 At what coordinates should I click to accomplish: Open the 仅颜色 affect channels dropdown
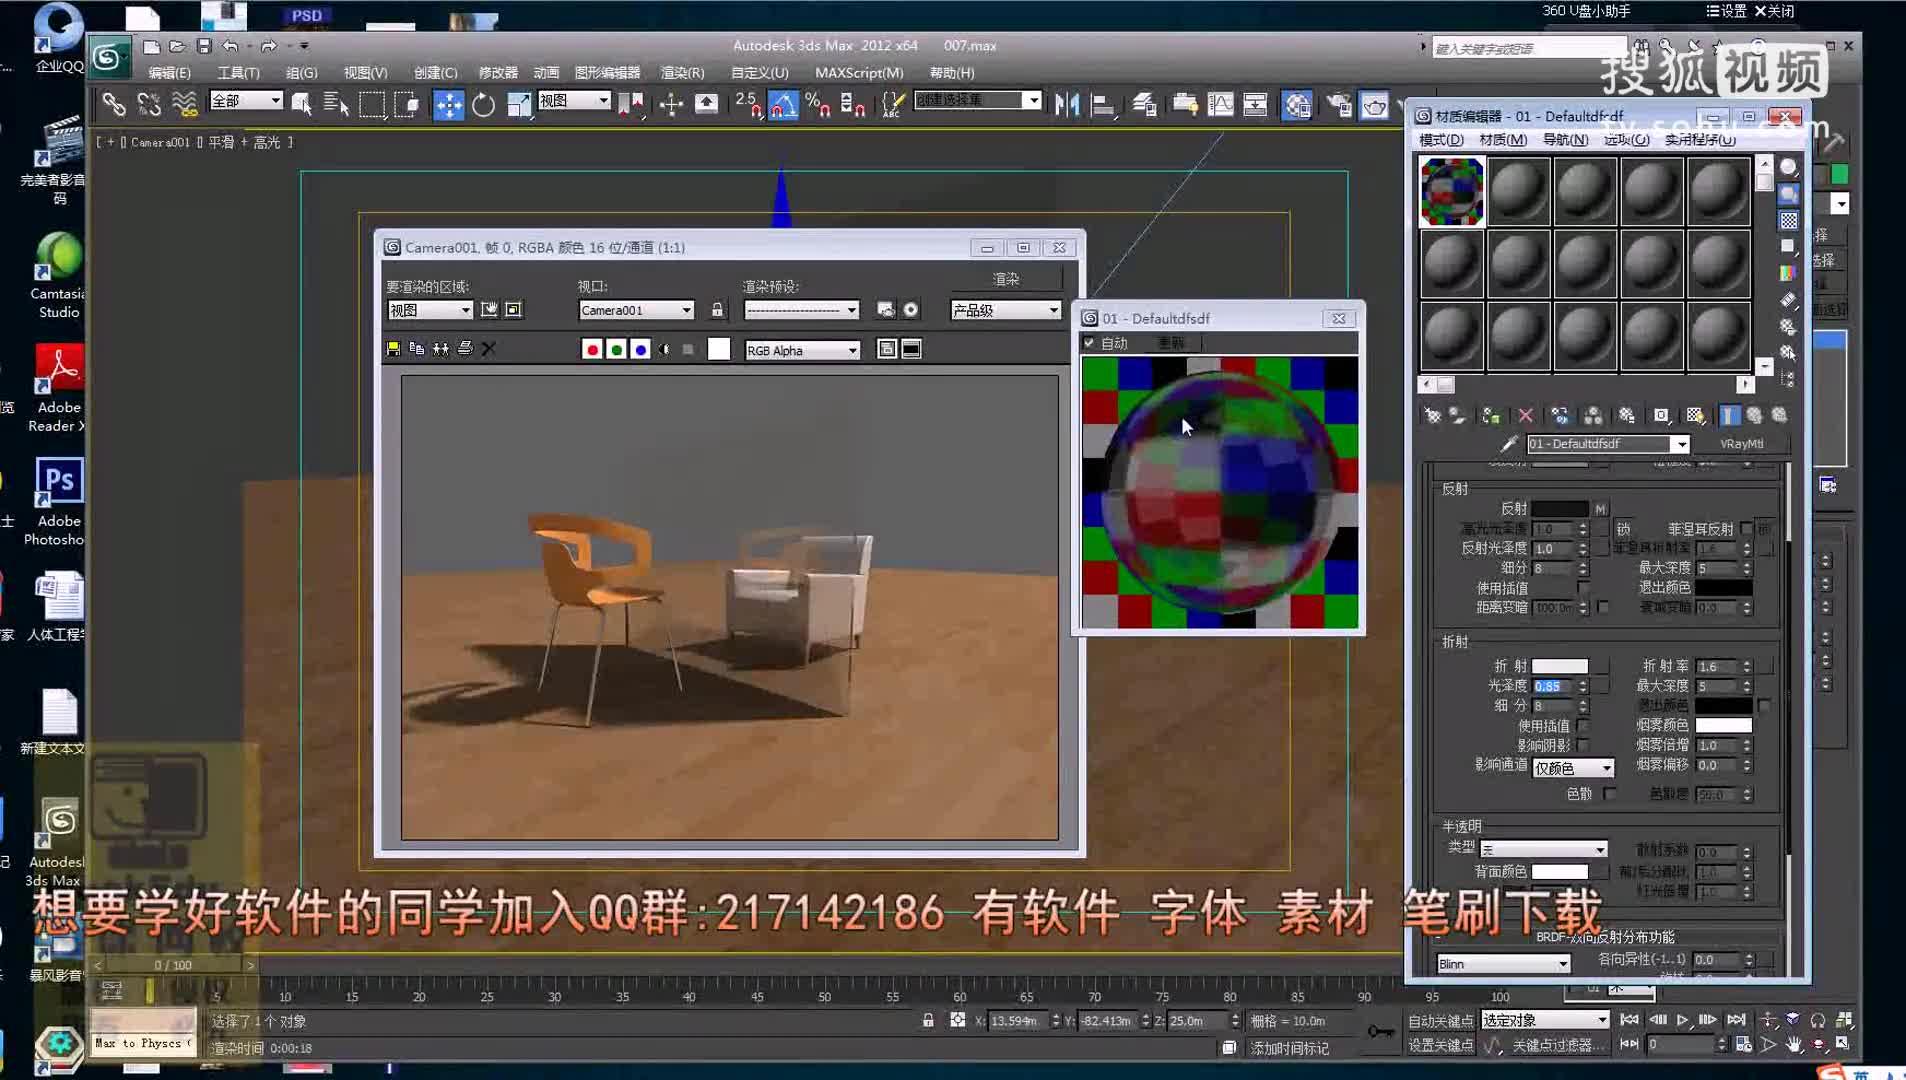pos(1574,768)
